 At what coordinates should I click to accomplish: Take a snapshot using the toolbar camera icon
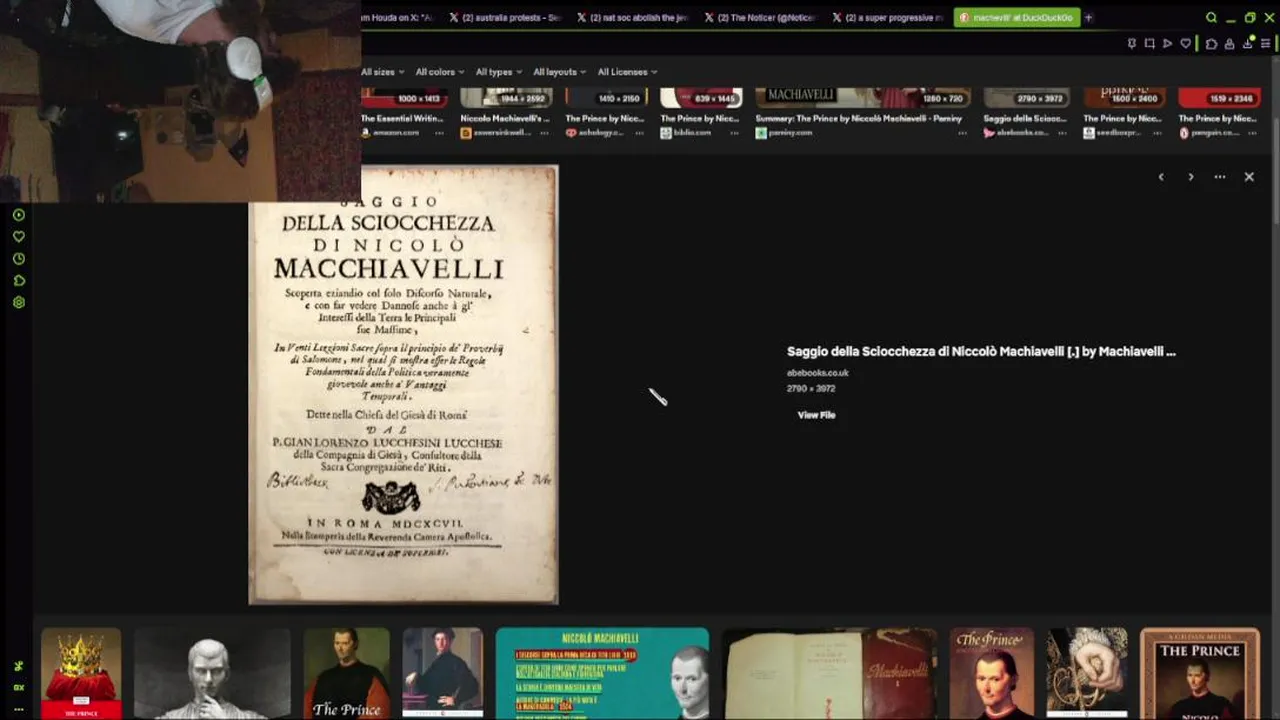click(x=1149, y=44)
